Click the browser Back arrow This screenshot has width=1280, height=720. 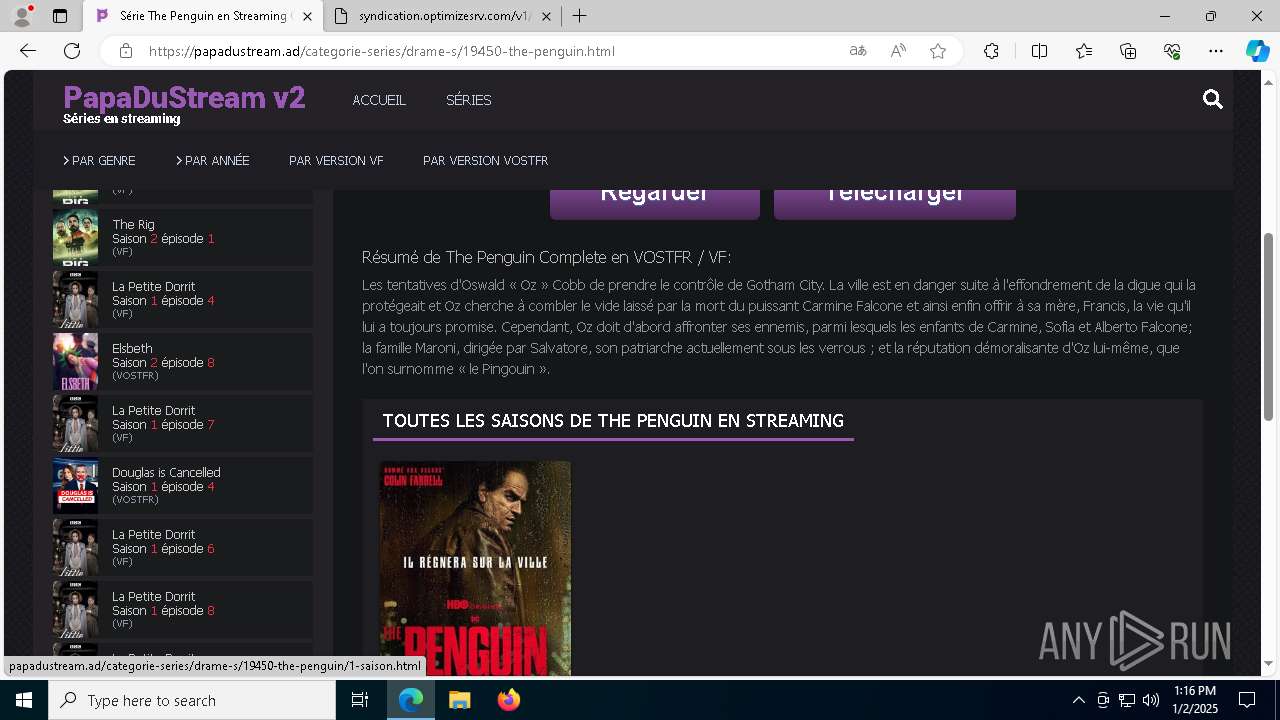pyautogui.click(x=28, y=51)
